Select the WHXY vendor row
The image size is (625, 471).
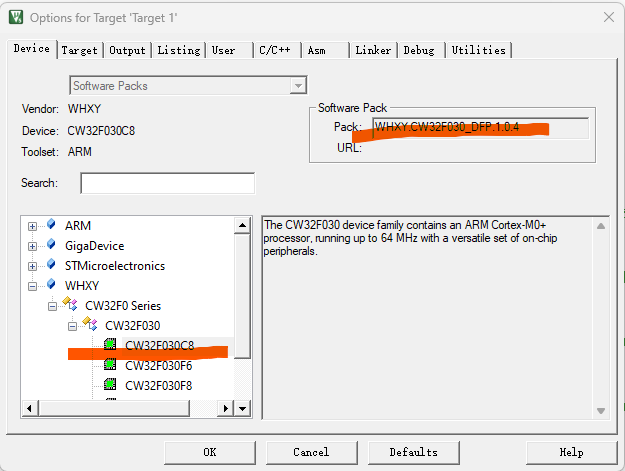[82, 286]
